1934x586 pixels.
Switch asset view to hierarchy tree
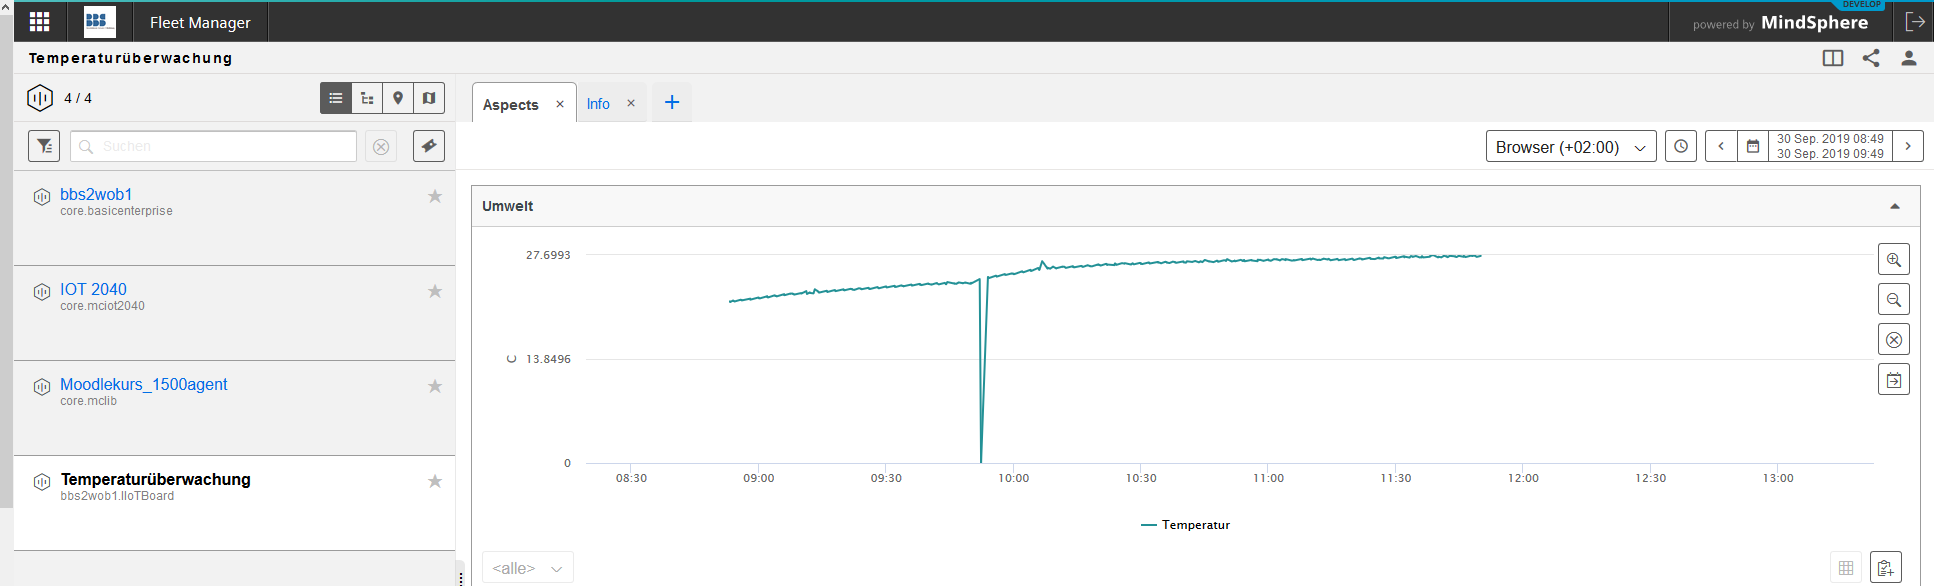(x=367, y=98)
